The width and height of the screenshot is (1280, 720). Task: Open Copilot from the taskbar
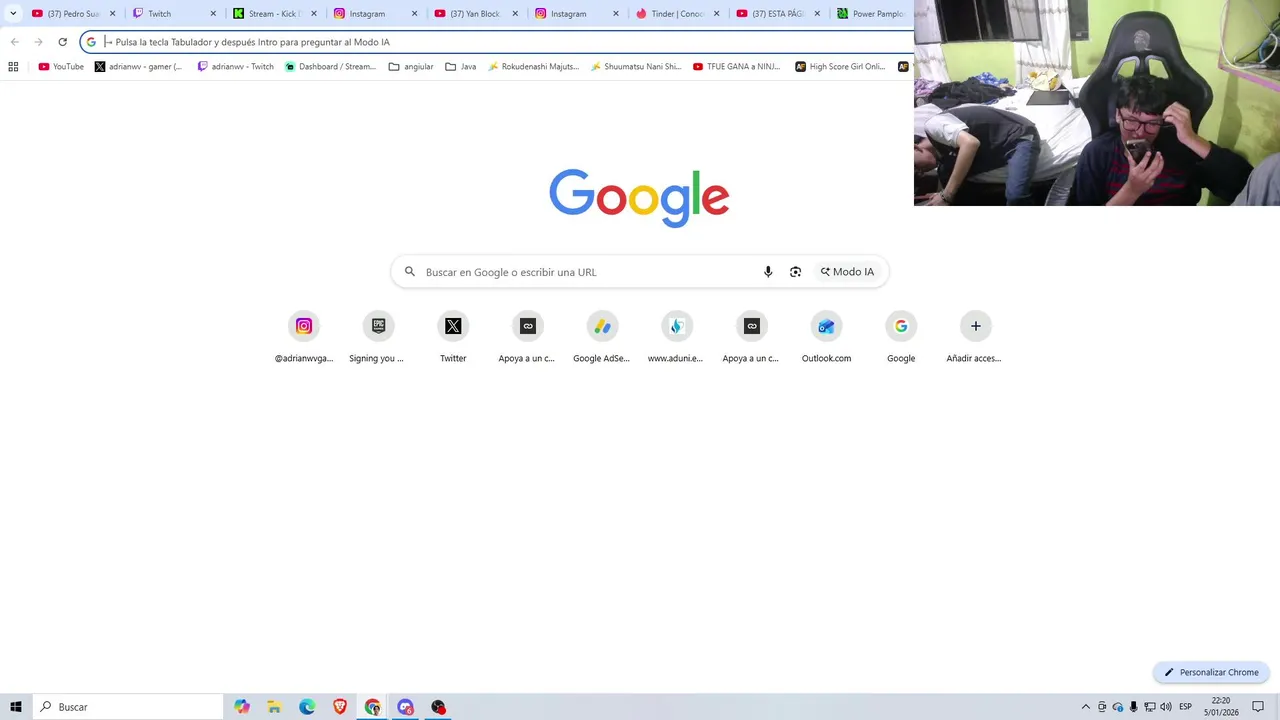point(242,707)
